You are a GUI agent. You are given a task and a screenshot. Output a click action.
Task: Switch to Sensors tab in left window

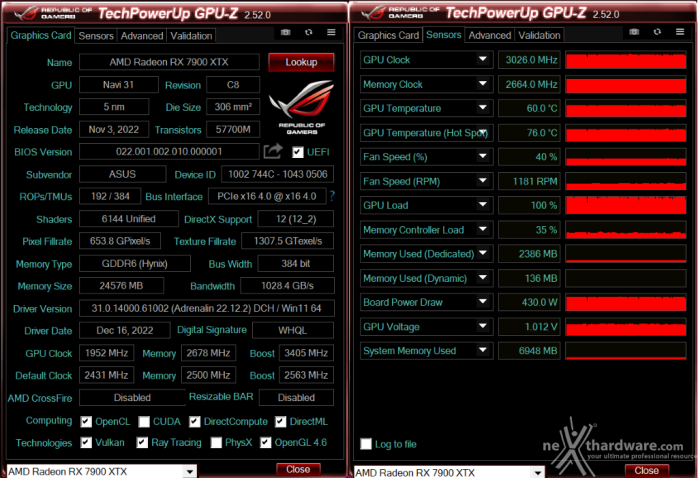(96, 36)
